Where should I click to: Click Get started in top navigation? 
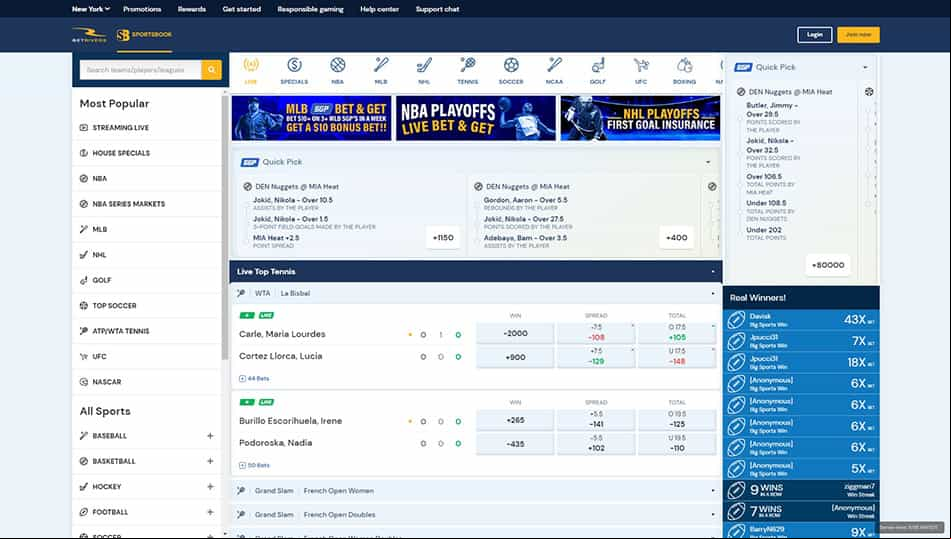[x=241, y=9]
